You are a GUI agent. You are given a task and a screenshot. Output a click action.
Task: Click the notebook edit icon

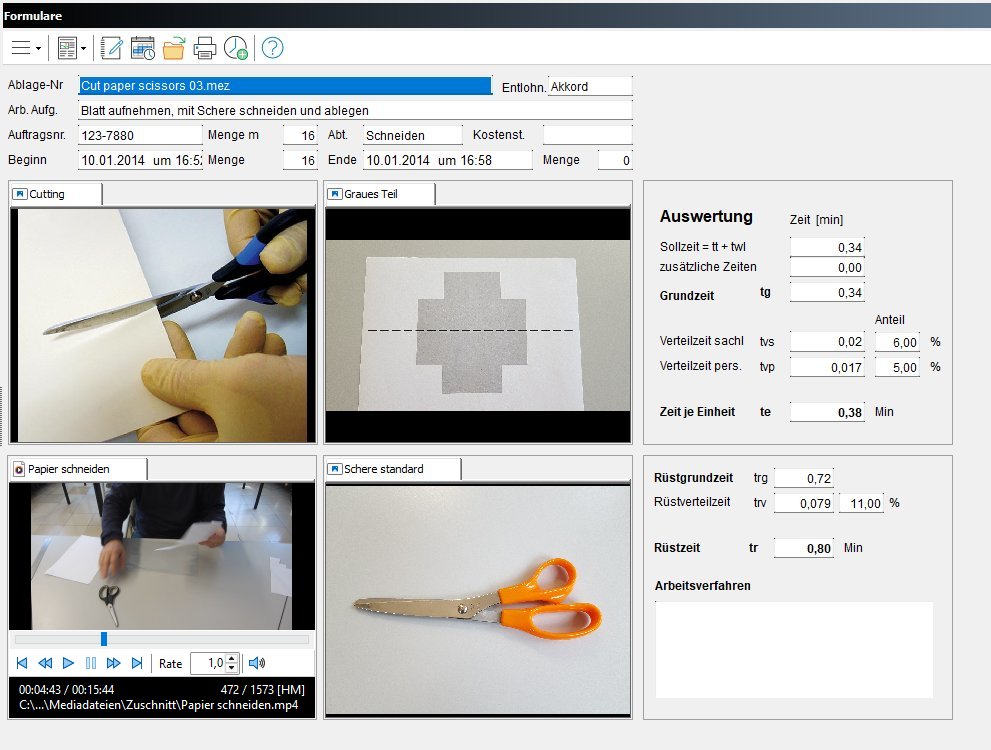click(x=111, y=47)
